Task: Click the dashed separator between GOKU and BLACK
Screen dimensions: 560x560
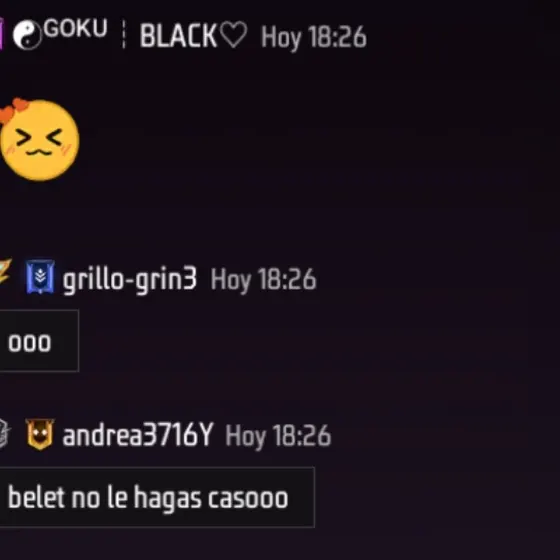Action: click(124, 34)
